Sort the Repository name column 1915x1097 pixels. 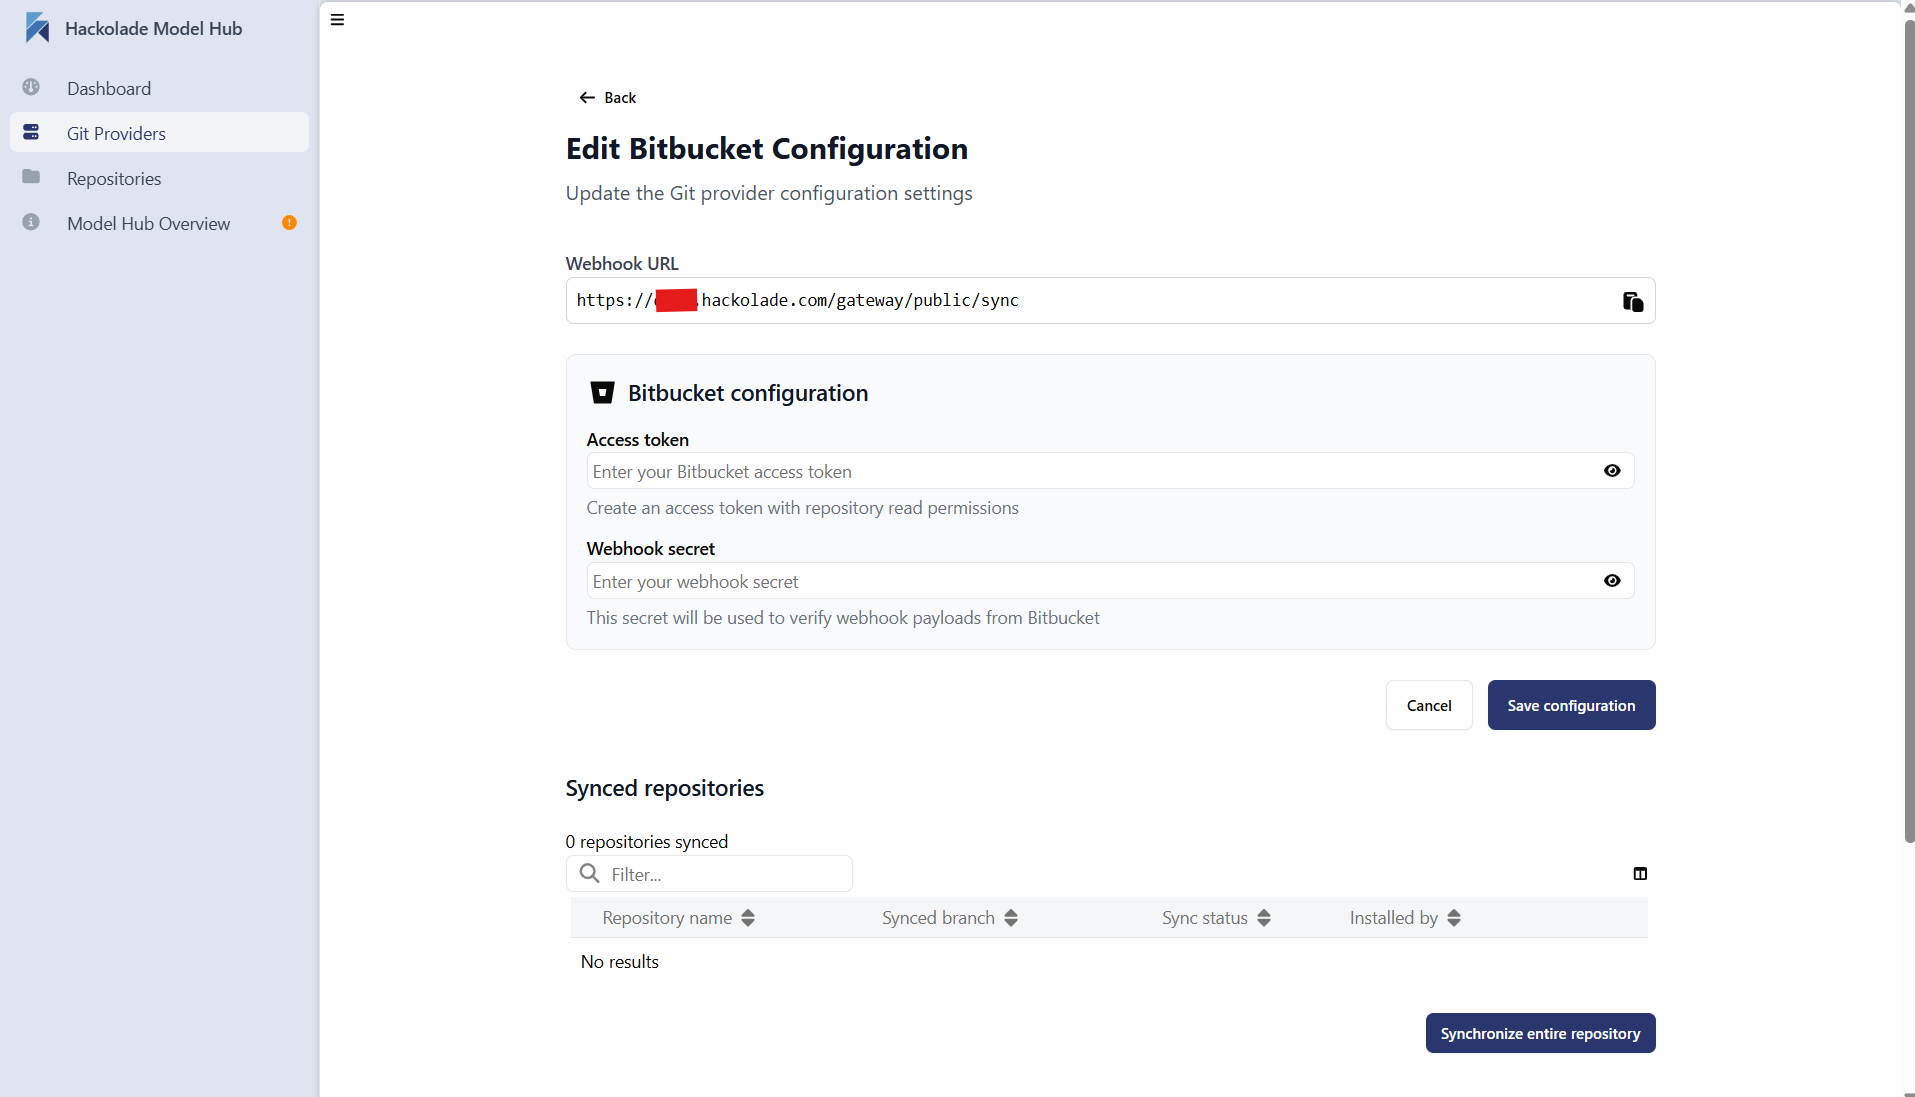pos(747,917)
